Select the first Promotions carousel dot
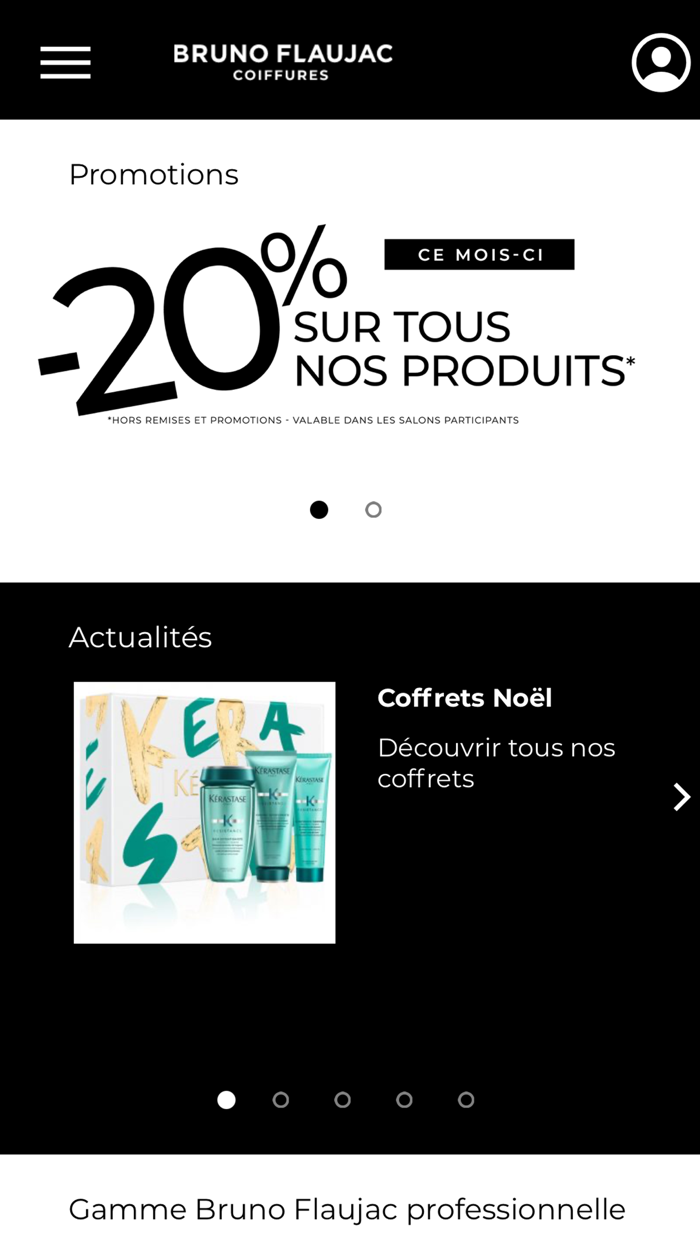The image size is (700, 1244). point(319,510)
